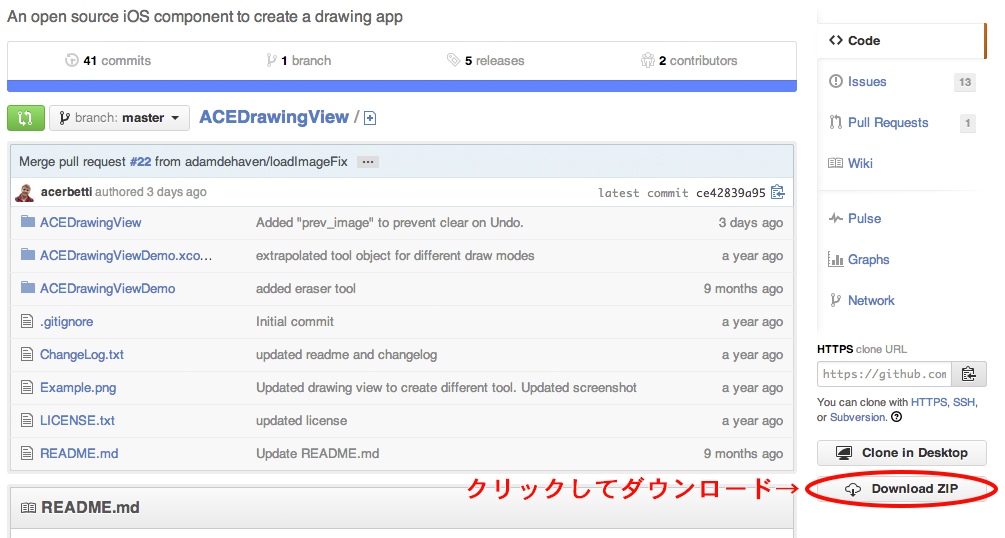Image resolution: width=1005 pixels, height=538 pixels.
Task: Open the ACEDrawingView folder
Action: click(90, 223)
